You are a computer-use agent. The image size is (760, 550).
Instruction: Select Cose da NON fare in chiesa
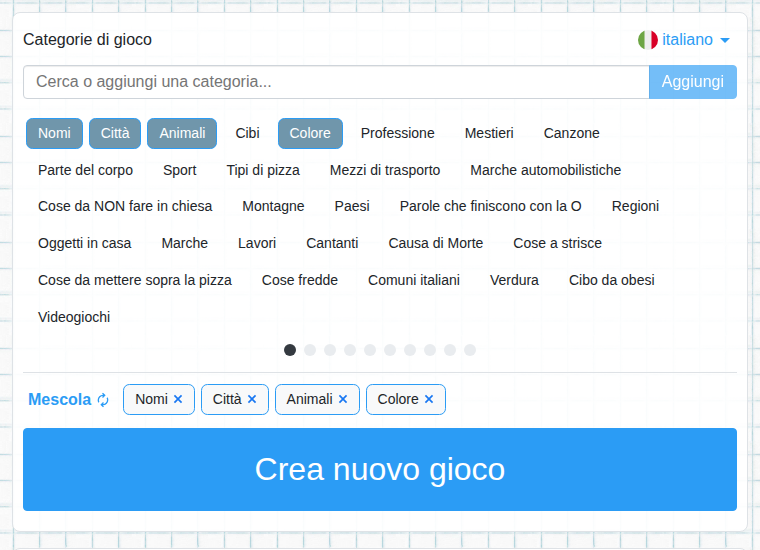(125, 206)
